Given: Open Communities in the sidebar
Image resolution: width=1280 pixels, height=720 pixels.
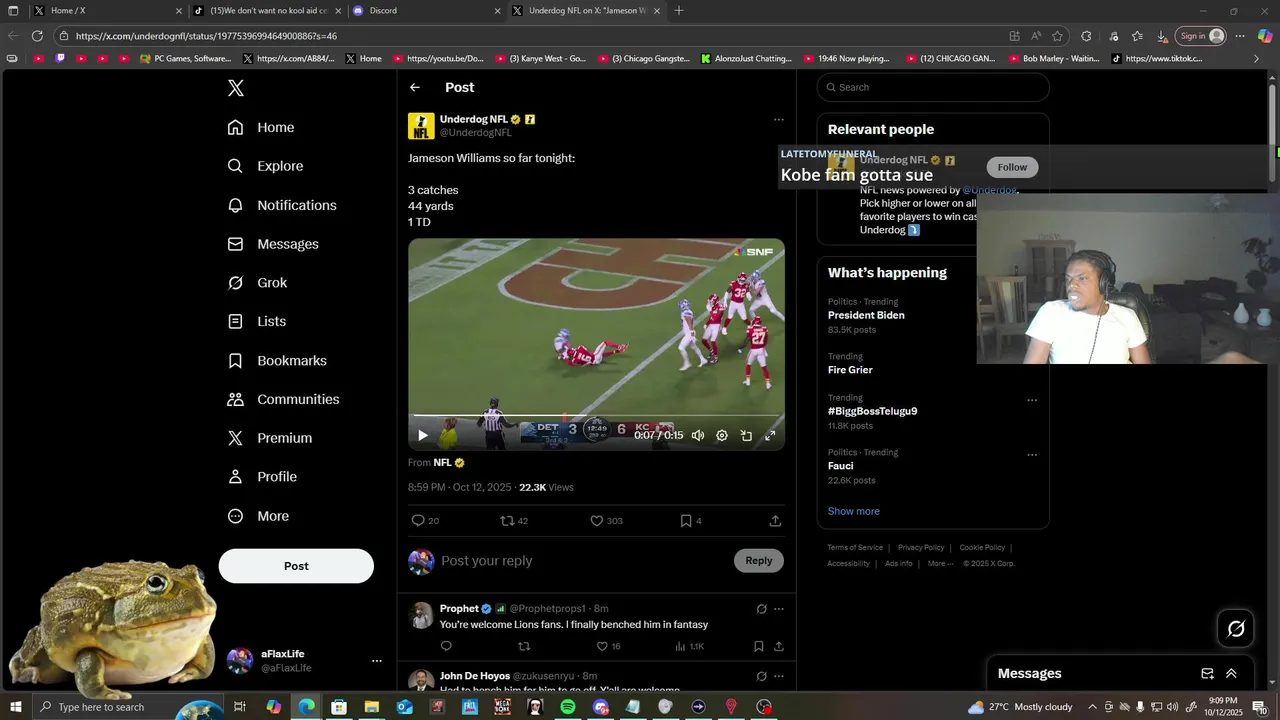Looking at the screenshot, I should (x=284, y=399).
